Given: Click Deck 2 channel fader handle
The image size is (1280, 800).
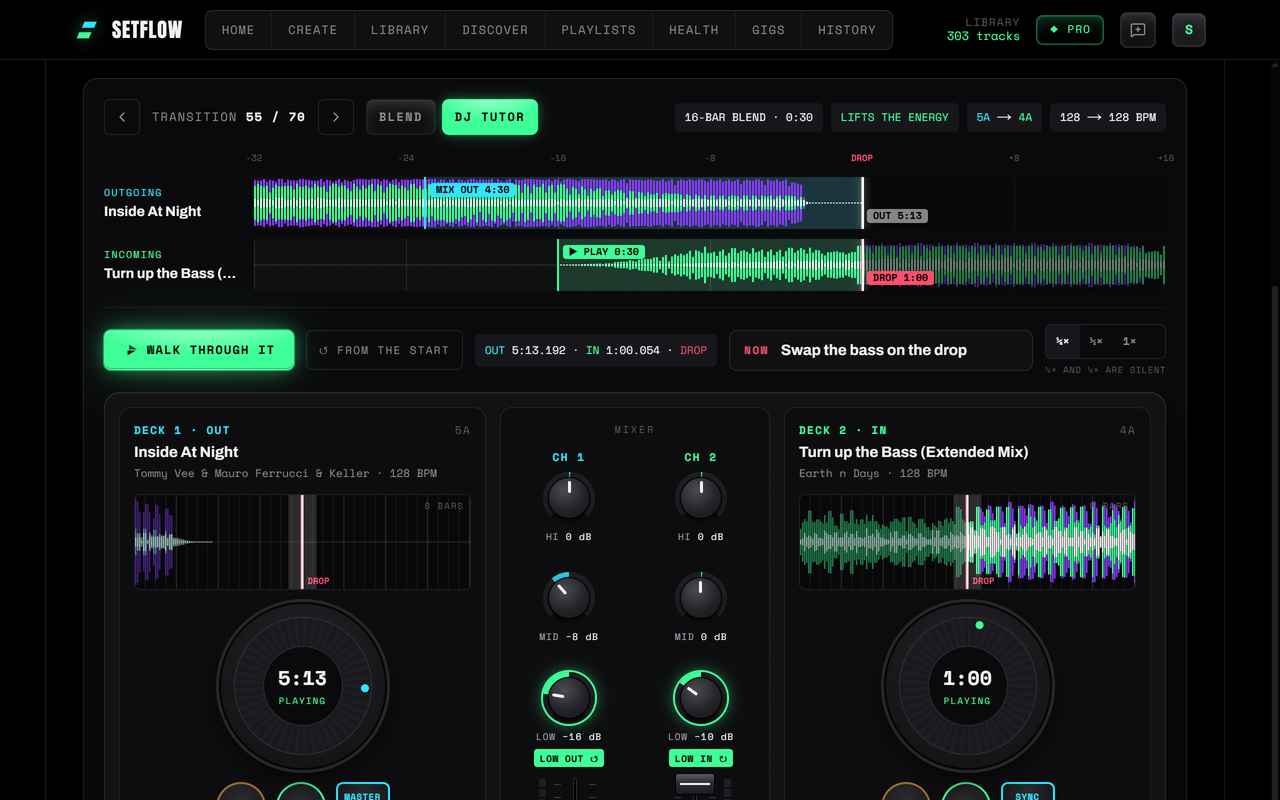Looking at the screenshot, I should pos(695,785).
